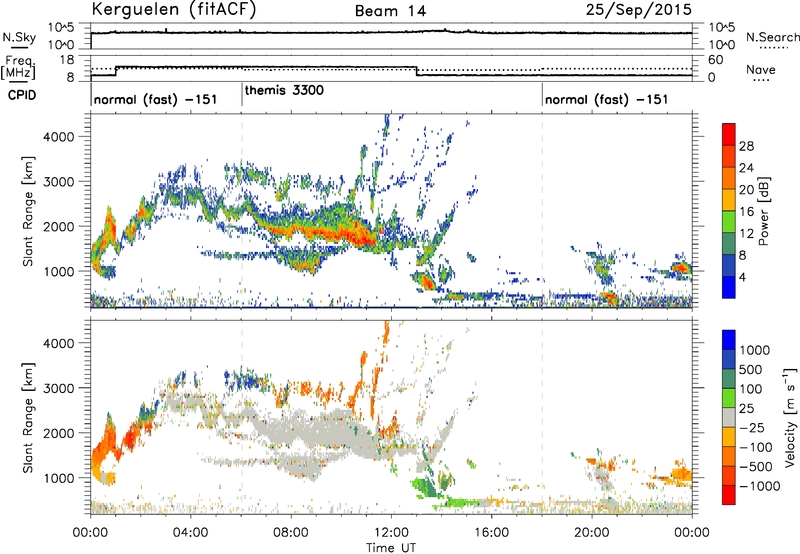This screenshot has width=800, height=554.
Task: Click the '18' frequency axis tick
Action: point(67,60)
